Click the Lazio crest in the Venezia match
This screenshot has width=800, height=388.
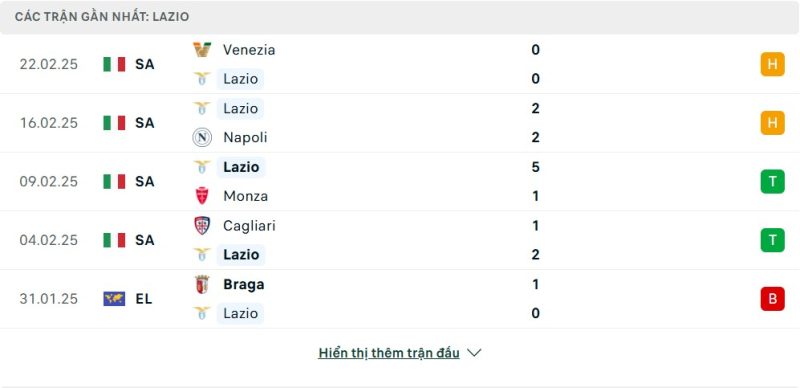202,79
